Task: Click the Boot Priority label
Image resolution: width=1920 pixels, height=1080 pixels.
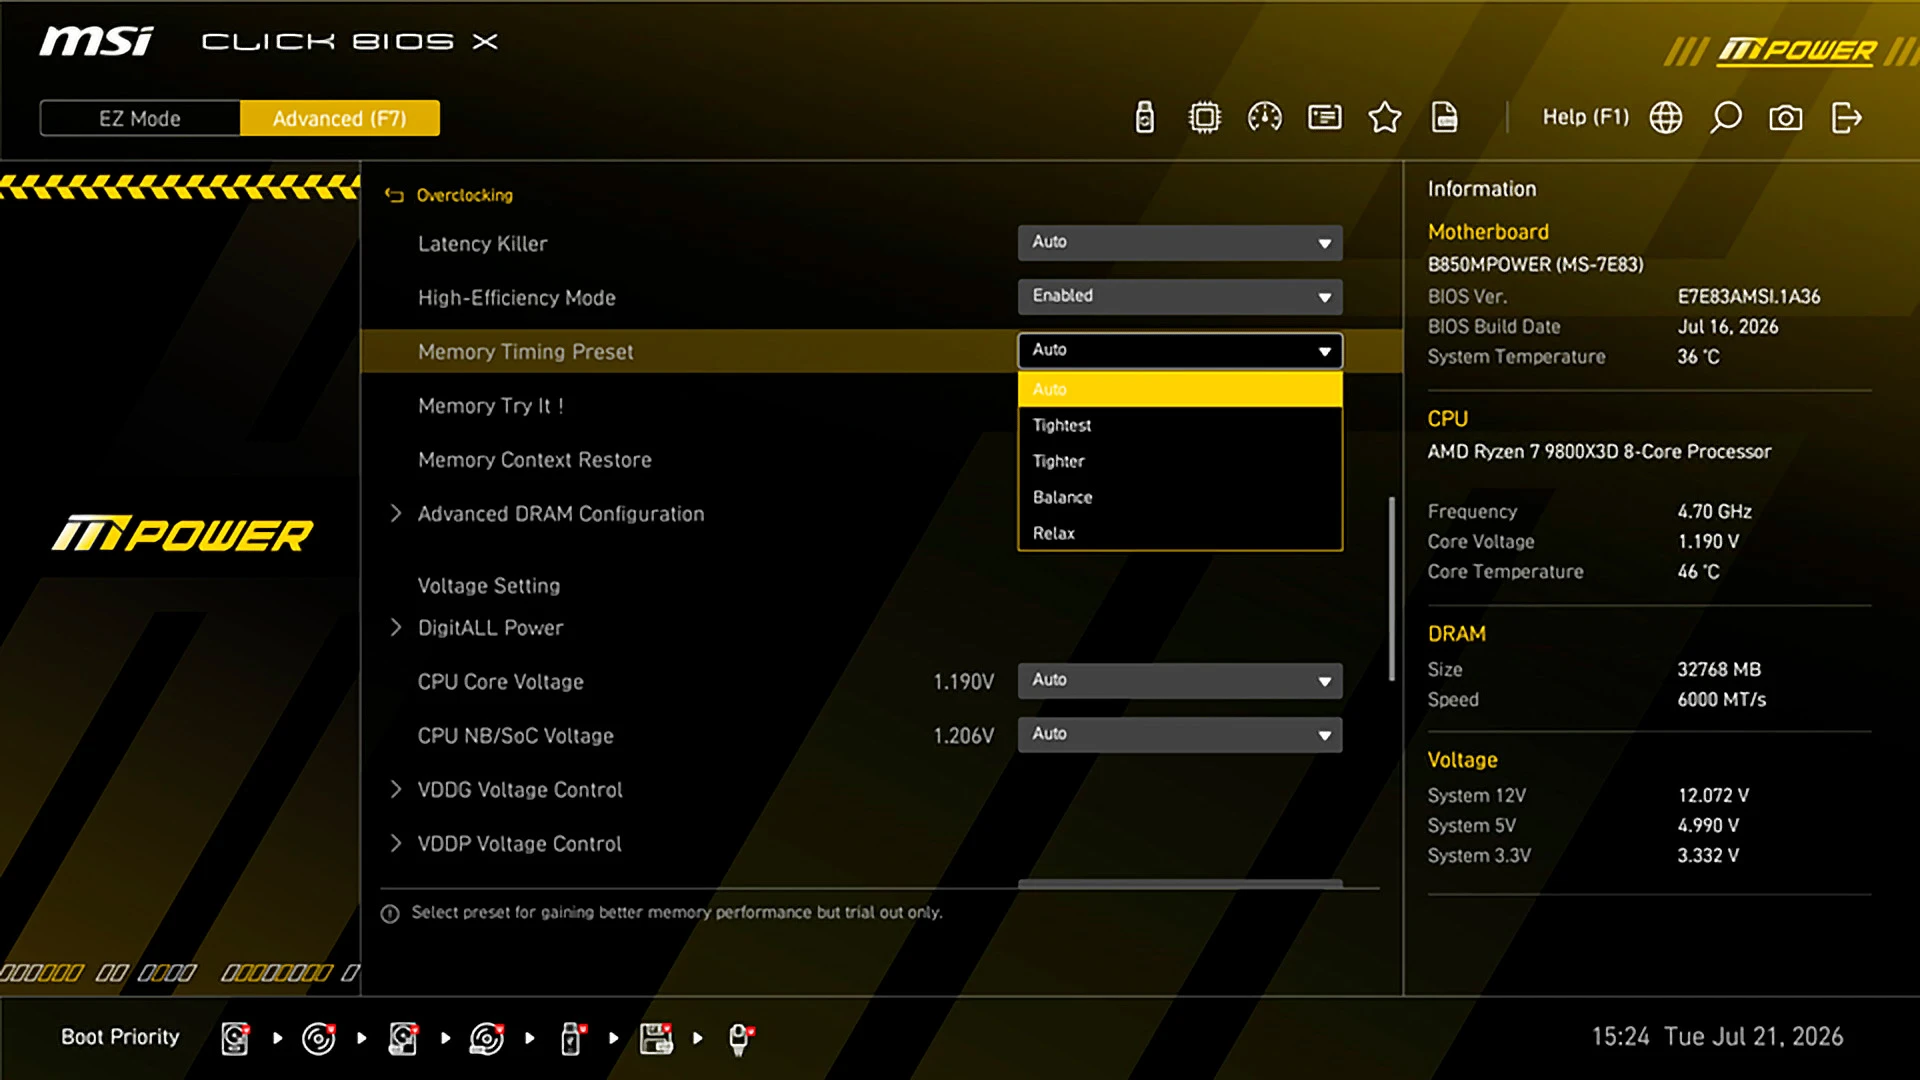Action: [120, 1037]
